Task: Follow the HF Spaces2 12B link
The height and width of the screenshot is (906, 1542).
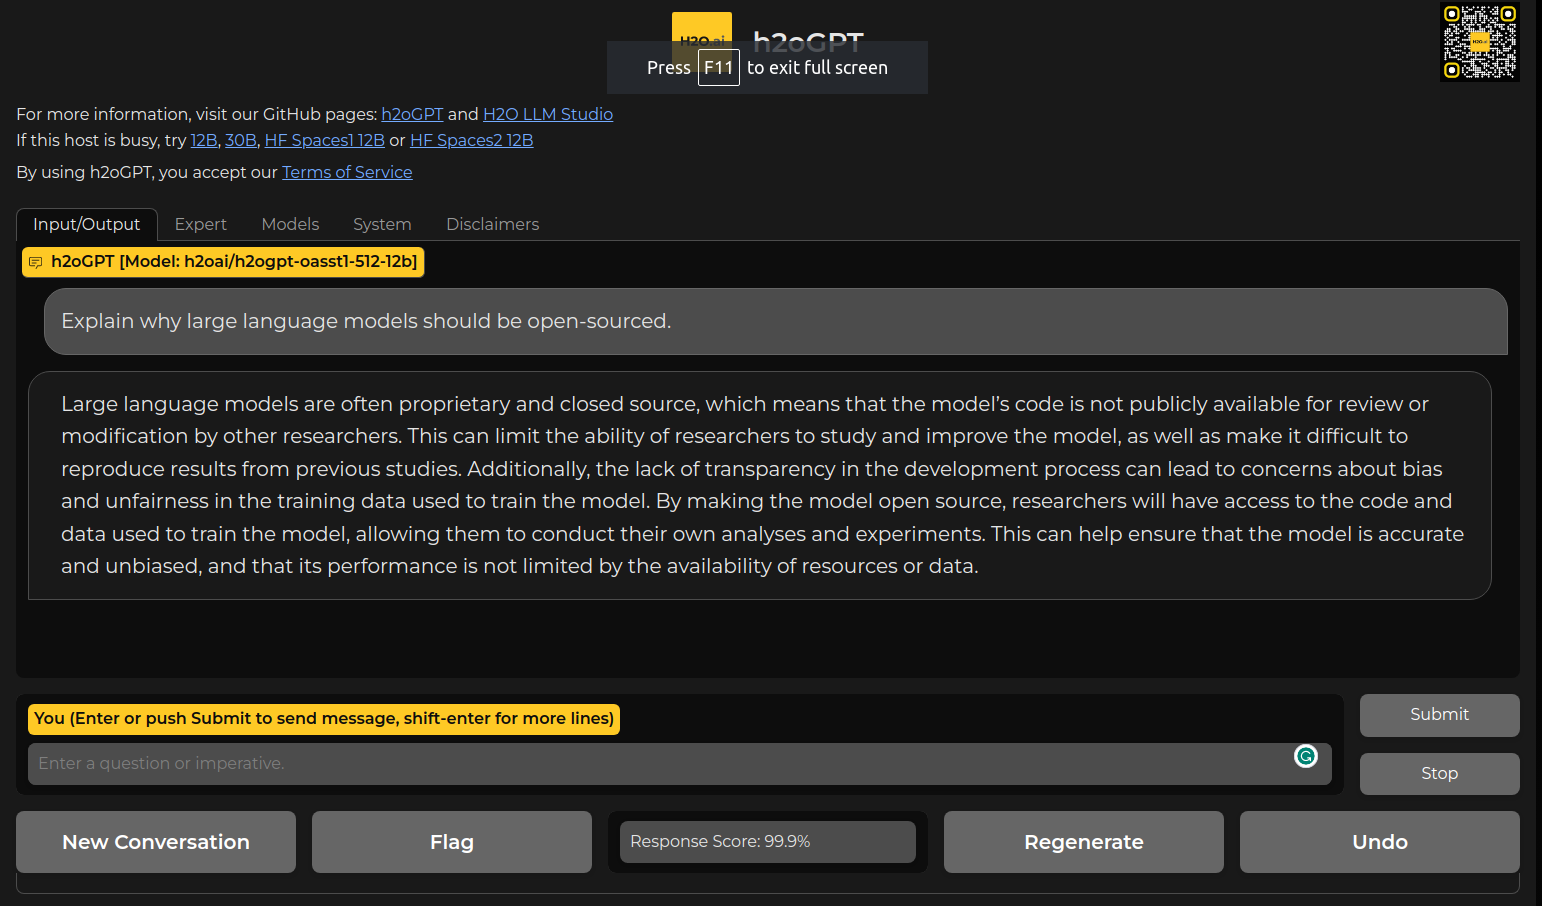Action: (x=471, y=140)
